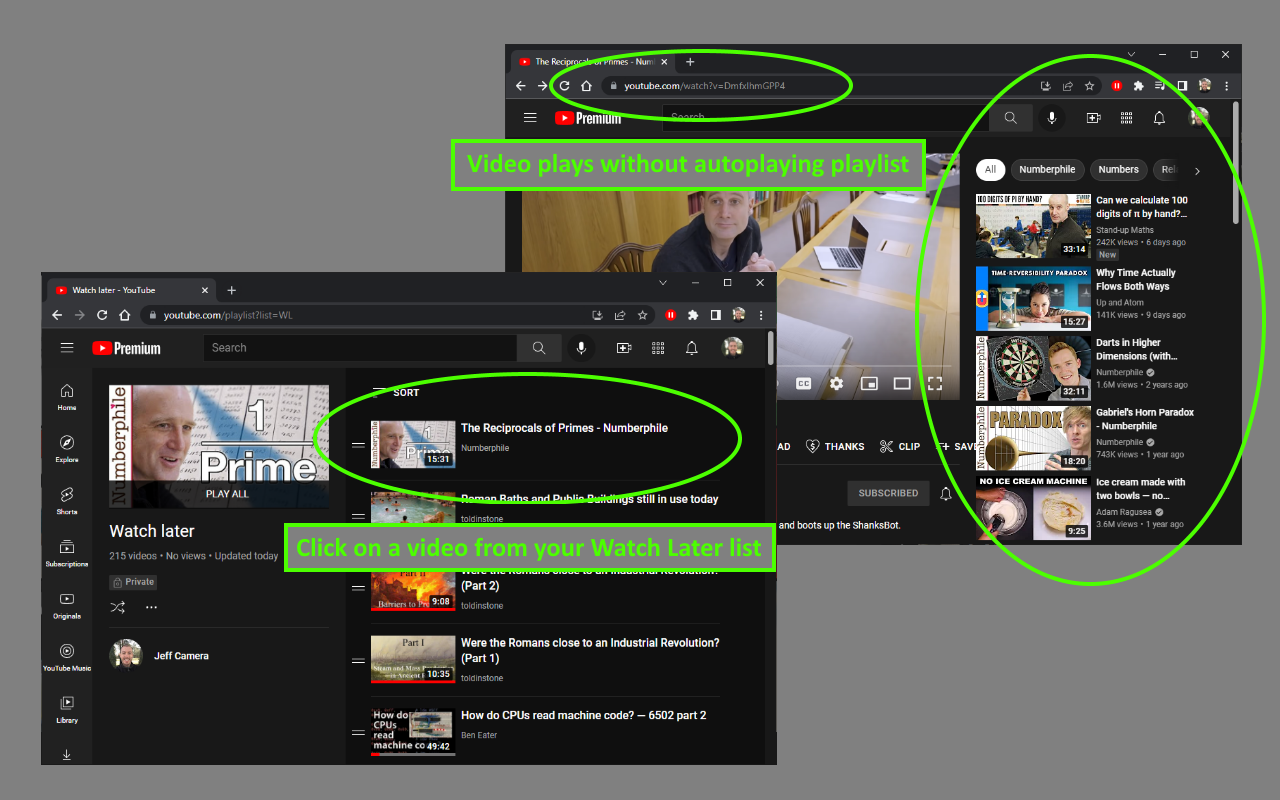Click the search magnifier in Watch later window

click(x=539, y=348)
